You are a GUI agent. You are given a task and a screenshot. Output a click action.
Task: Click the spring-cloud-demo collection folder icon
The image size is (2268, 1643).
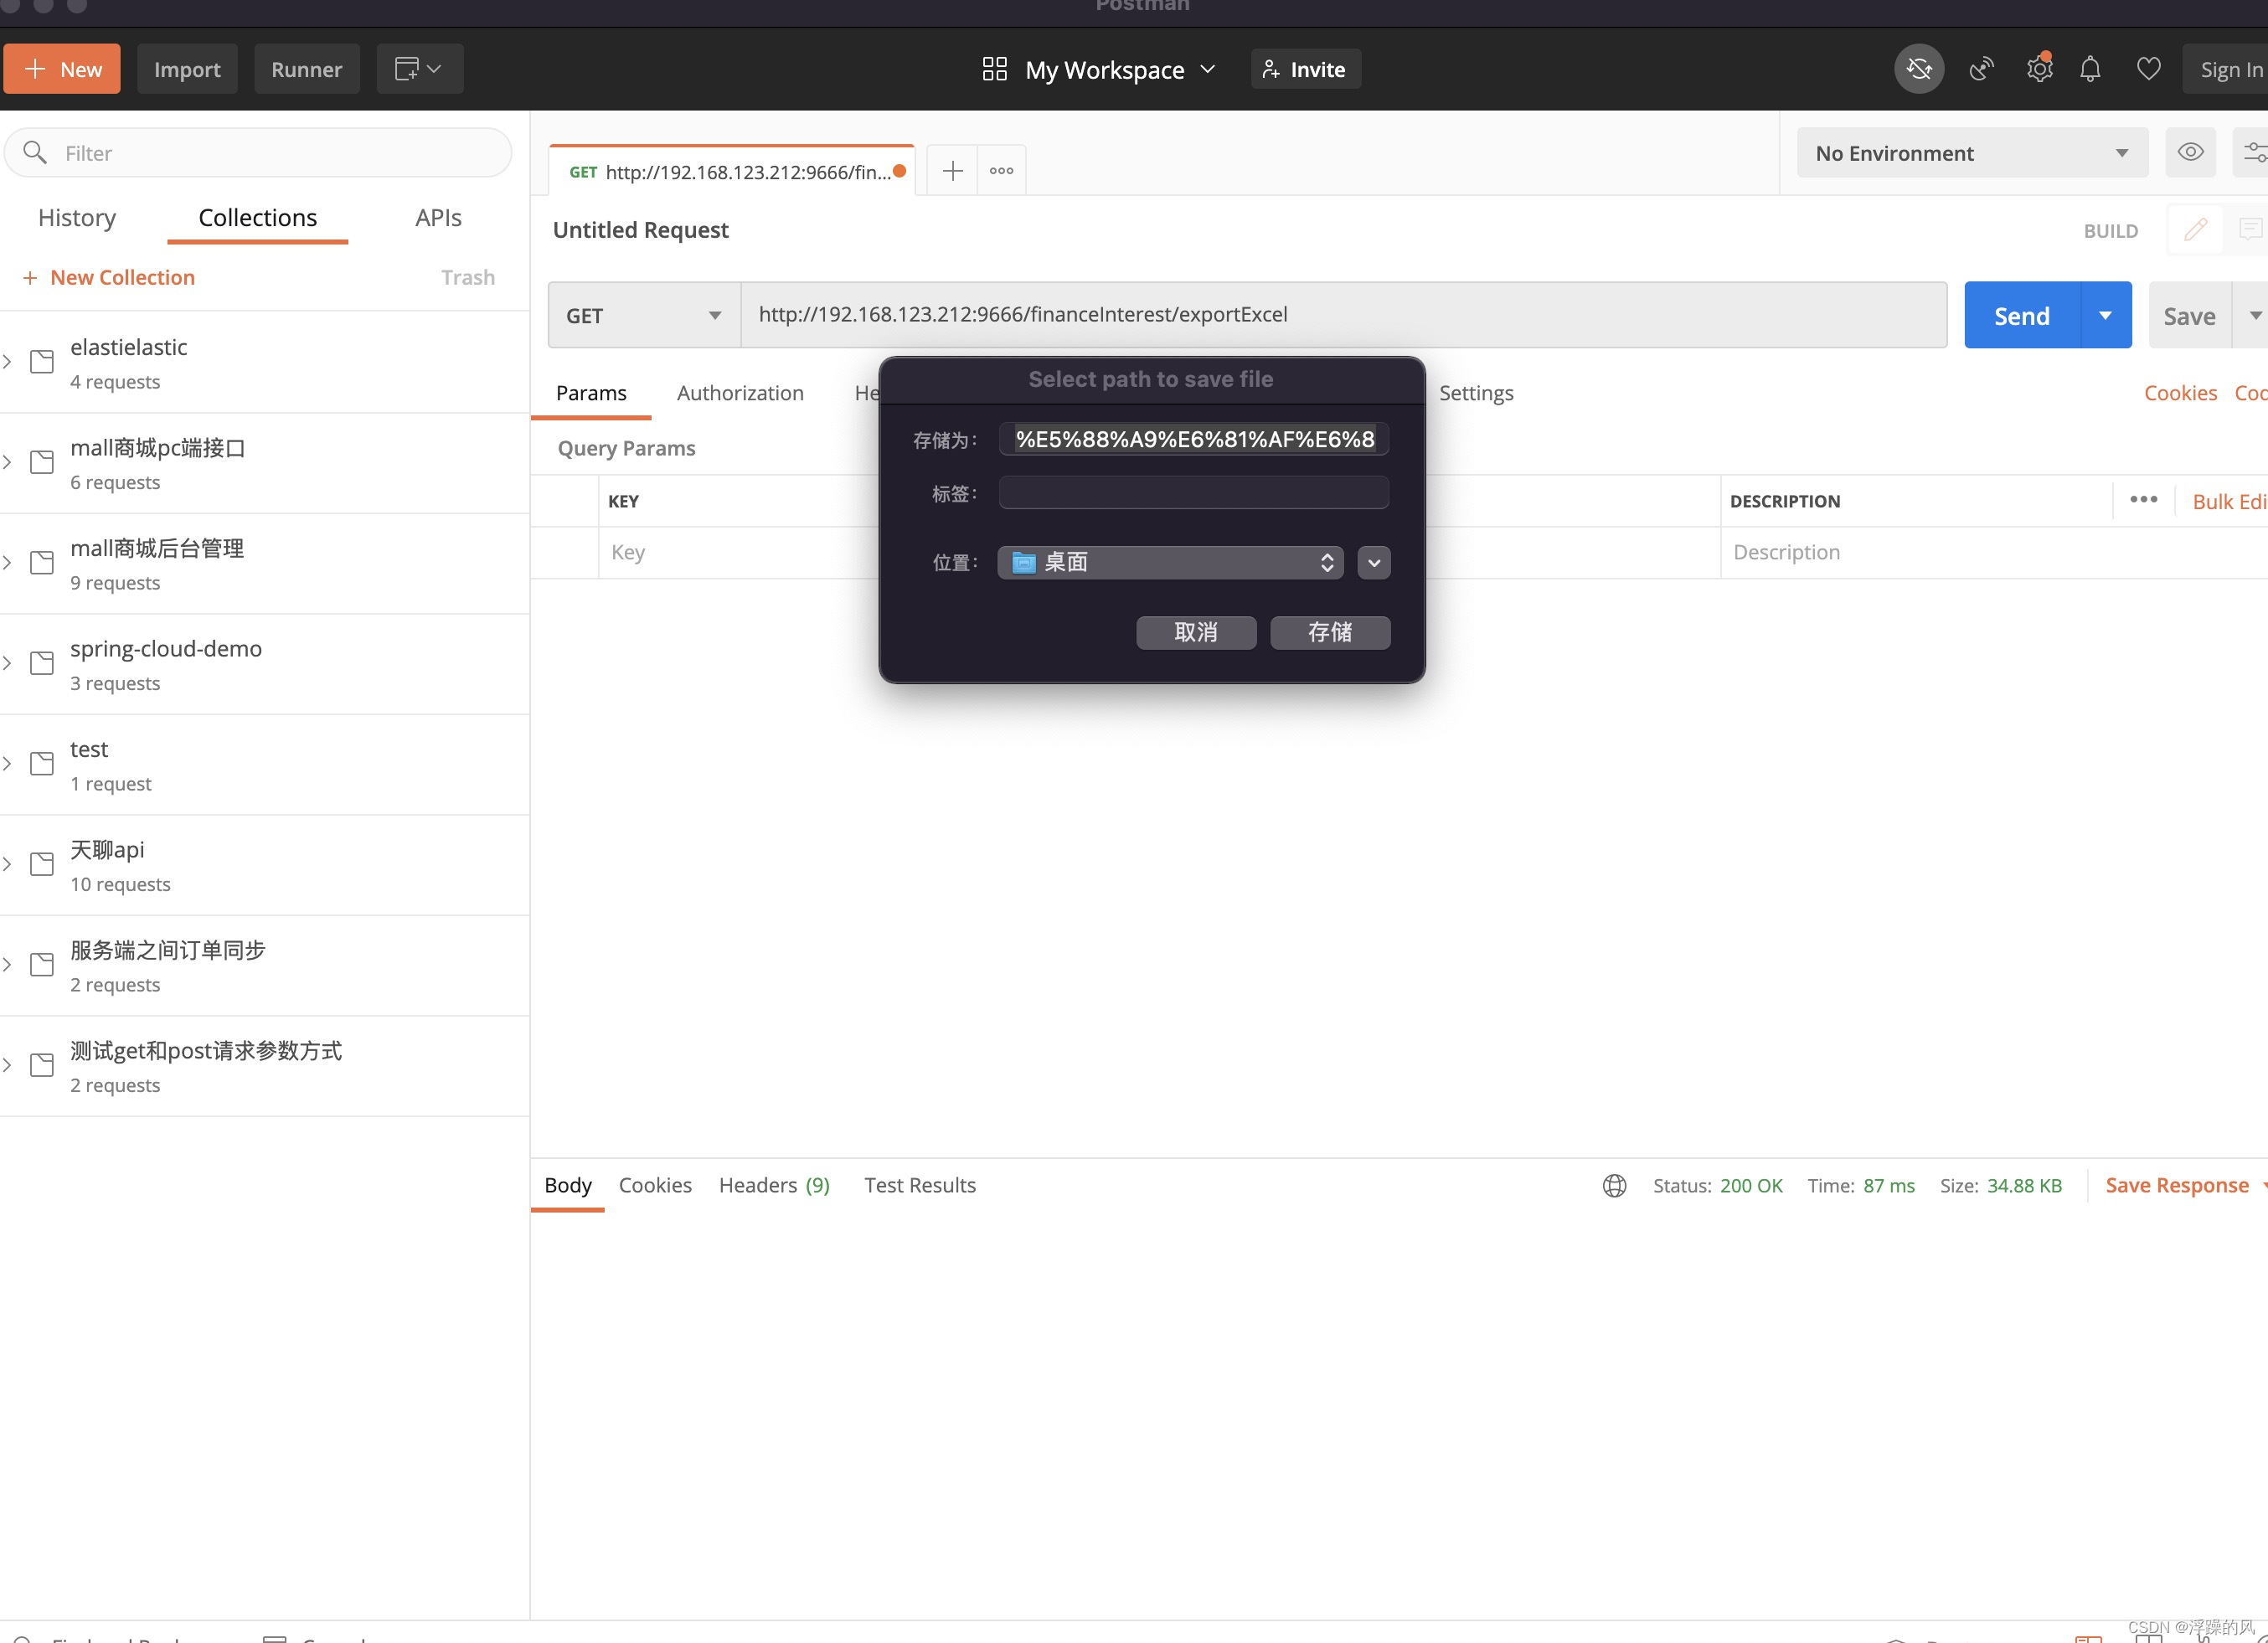pyautogui.click(x=42, y=663)
